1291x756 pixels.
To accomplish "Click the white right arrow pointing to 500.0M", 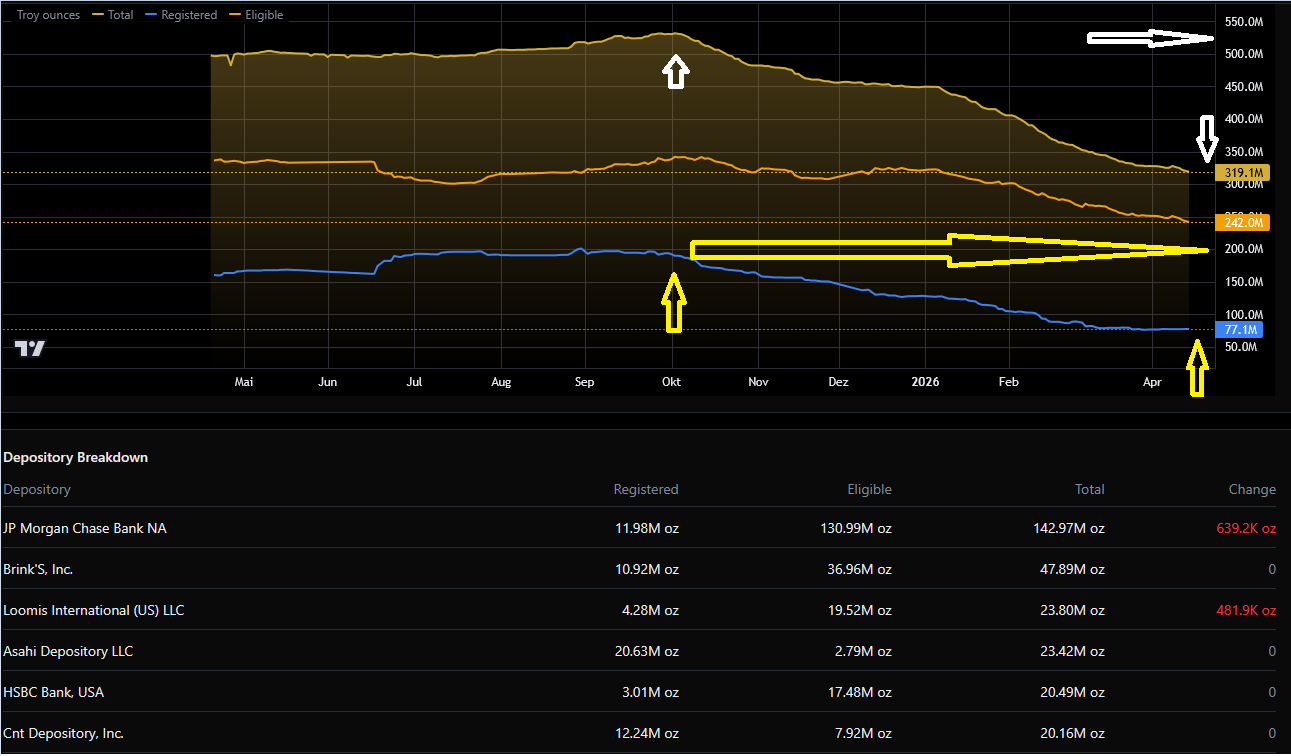I will point(1150,39).
